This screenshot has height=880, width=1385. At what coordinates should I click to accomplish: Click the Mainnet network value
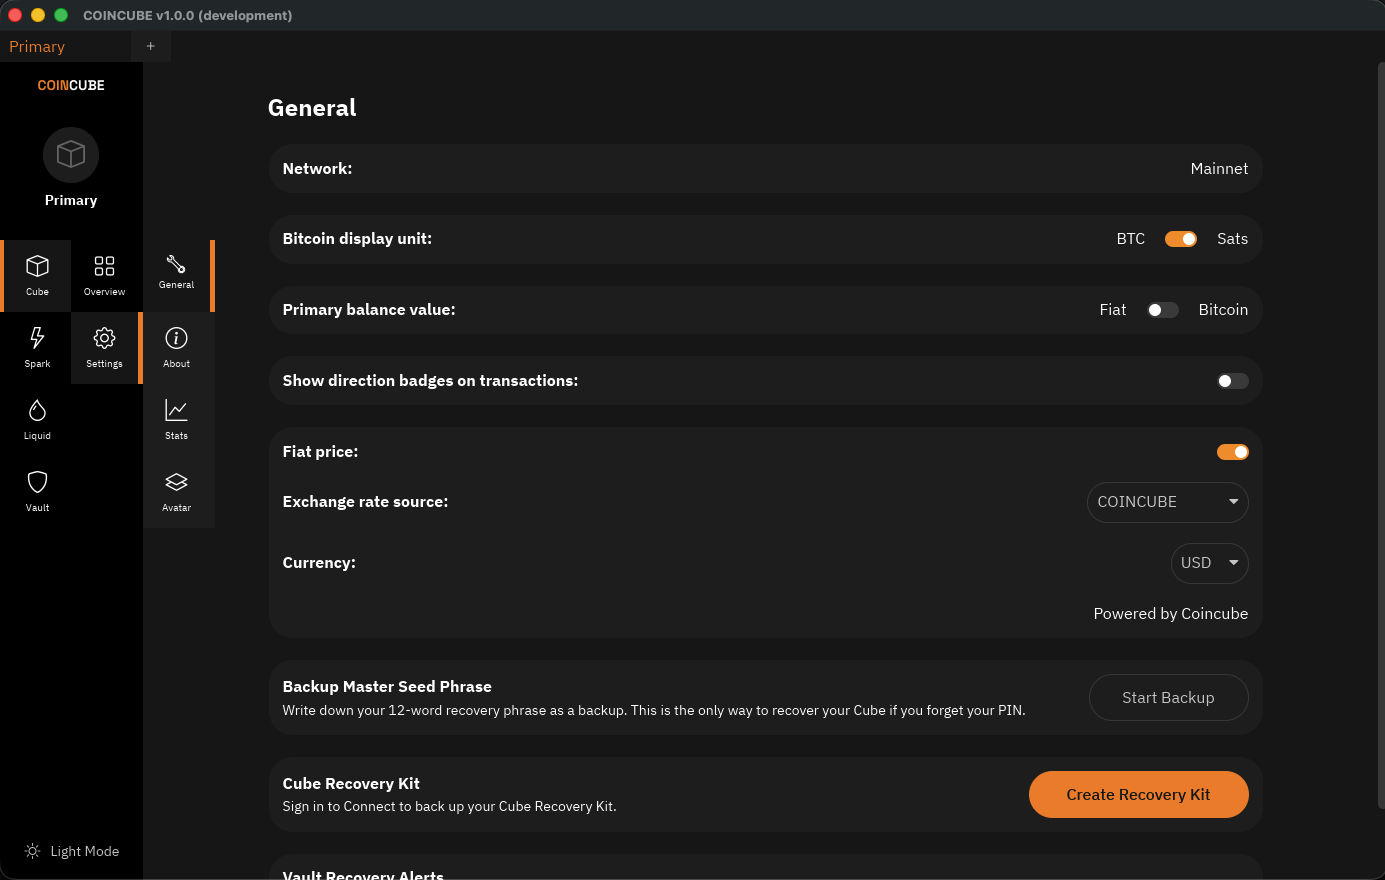coord(1219,169)
